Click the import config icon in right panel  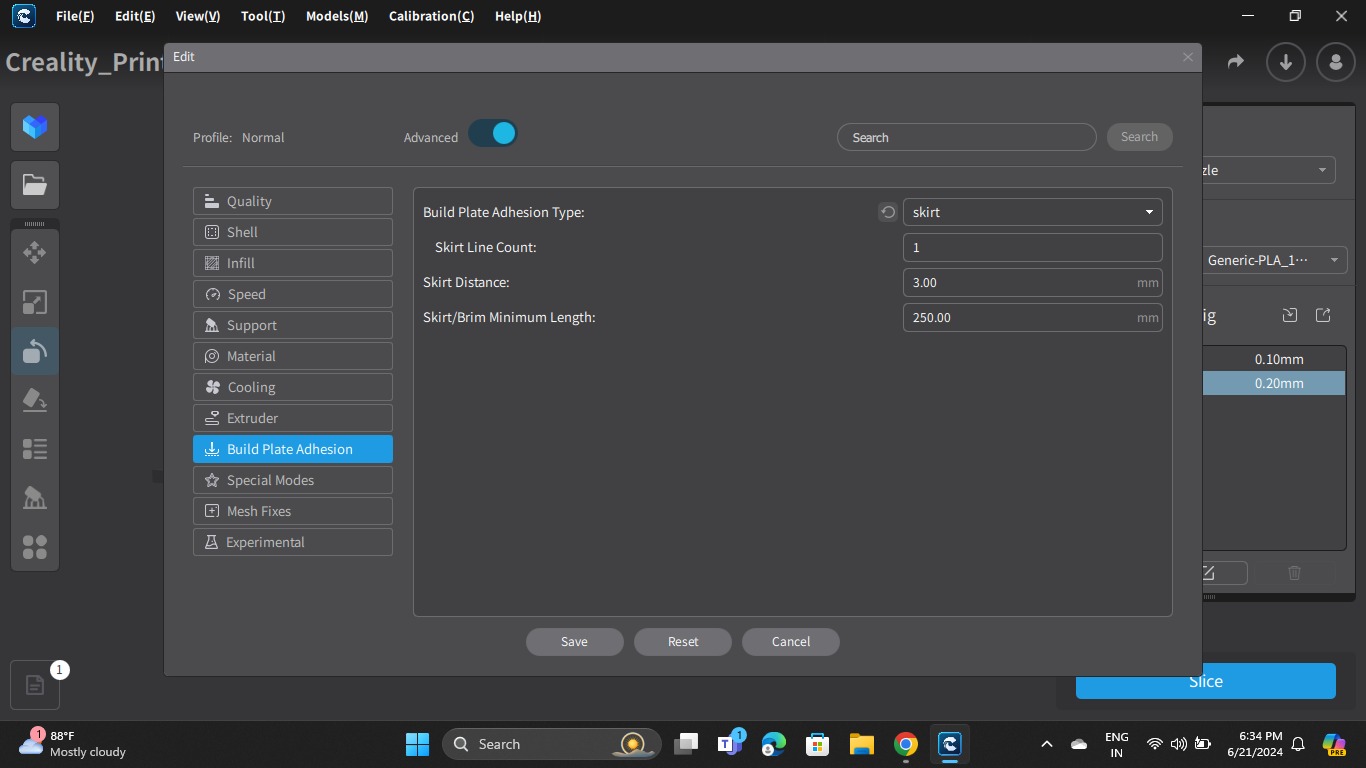1290,315
